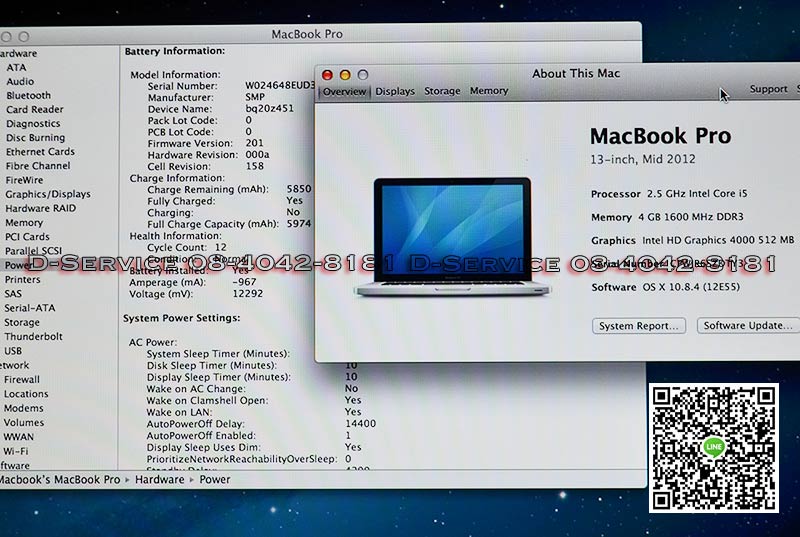Close the About This Mac window
The image size is (800, 537).
click(x=327, y=75)
